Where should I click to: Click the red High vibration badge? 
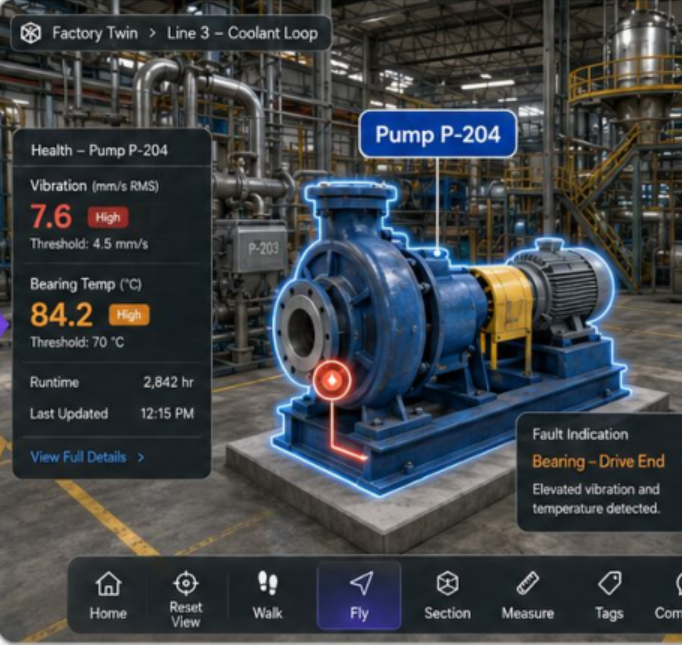click(108, 217)
